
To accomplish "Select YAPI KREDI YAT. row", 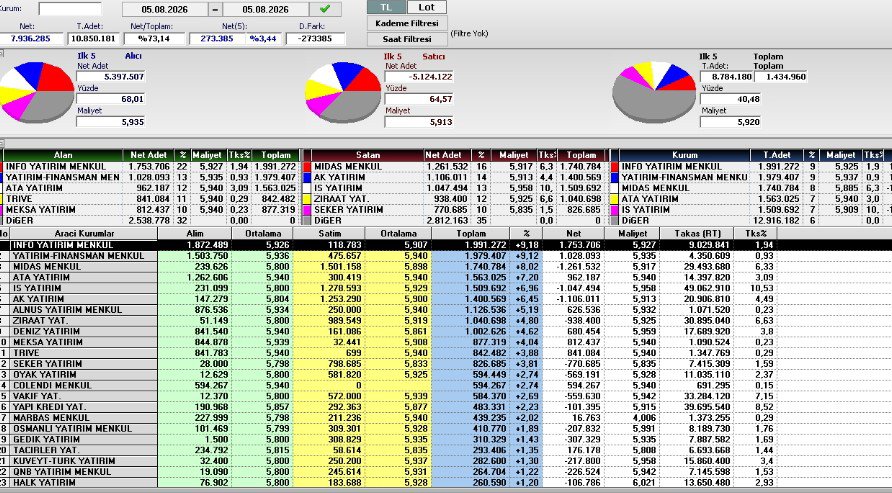I will click(389, 407).
